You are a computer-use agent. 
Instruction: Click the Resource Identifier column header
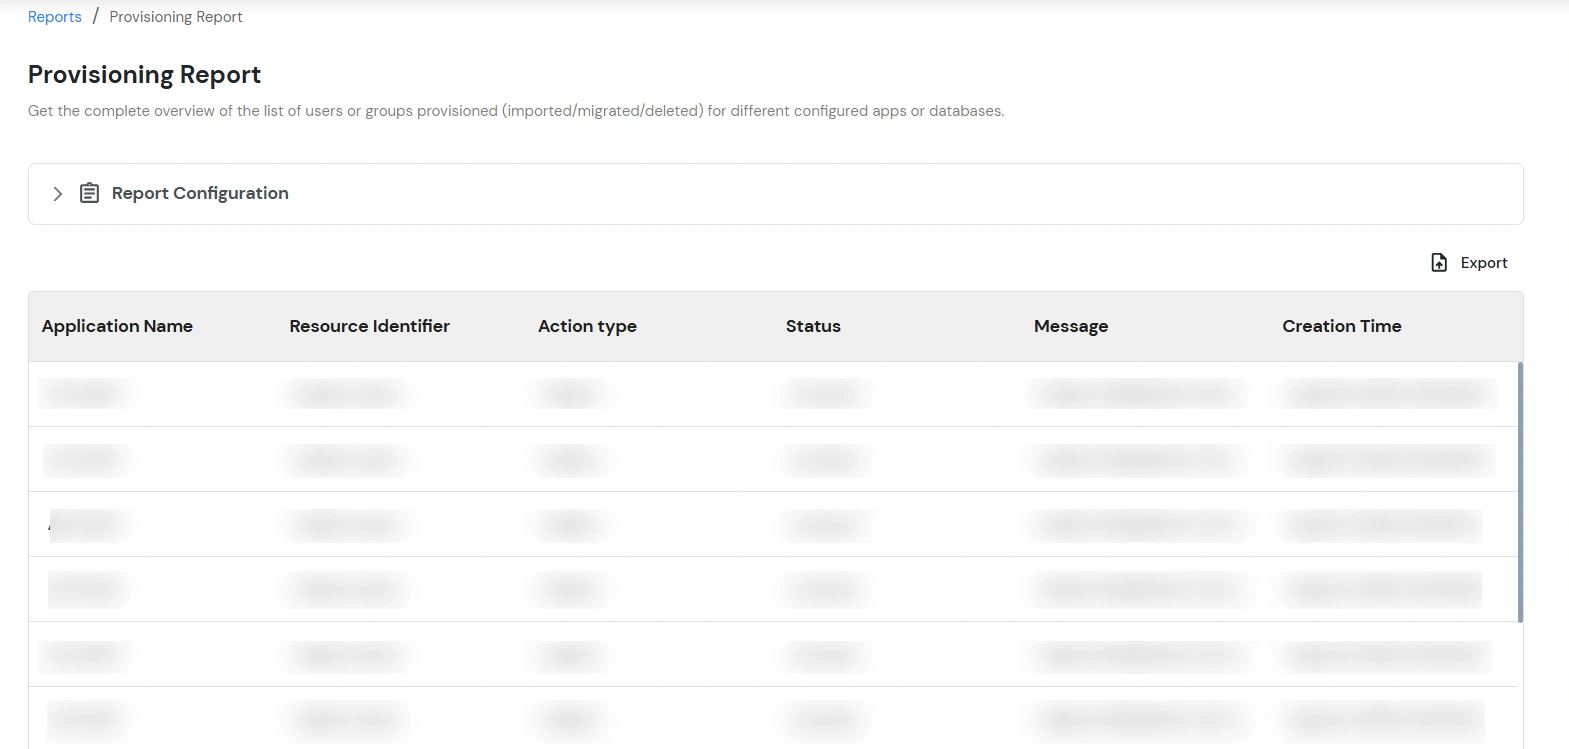point(370,326)
